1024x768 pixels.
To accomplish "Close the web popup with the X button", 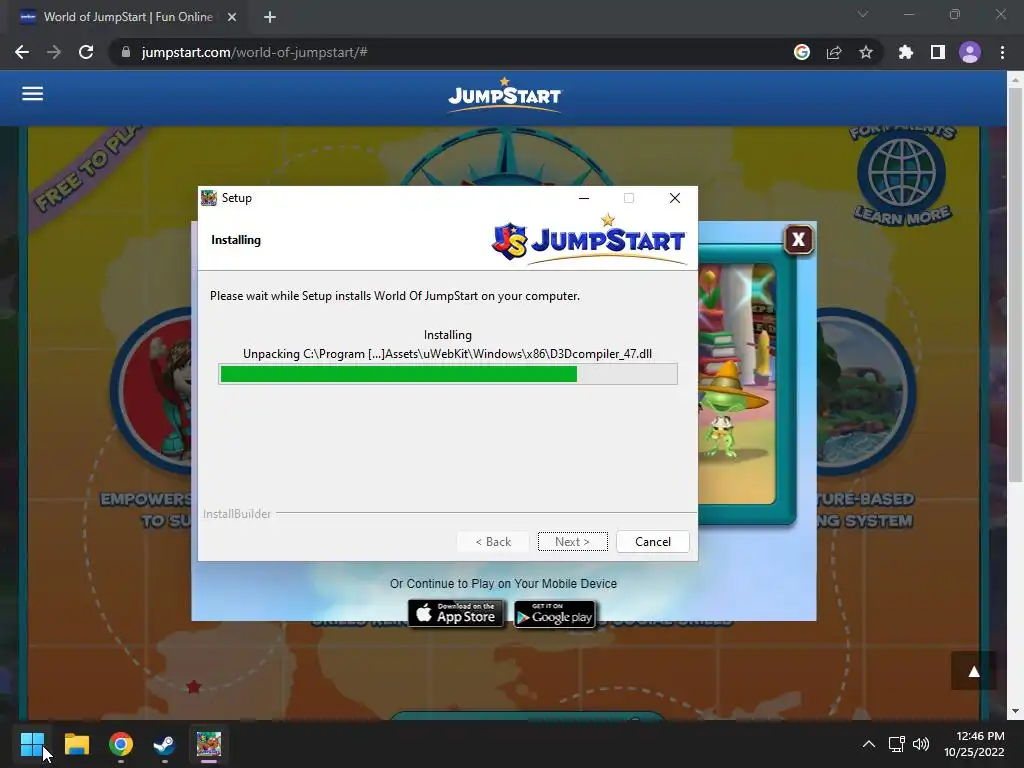I will 798,240.
